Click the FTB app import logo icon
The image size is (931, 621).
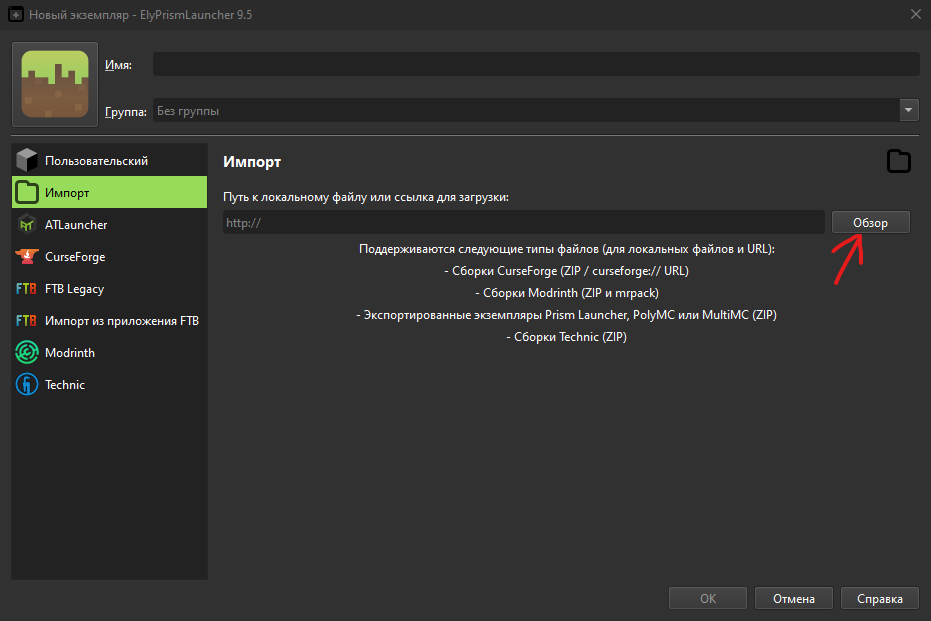pyautogui.click(x=26, y=321)
